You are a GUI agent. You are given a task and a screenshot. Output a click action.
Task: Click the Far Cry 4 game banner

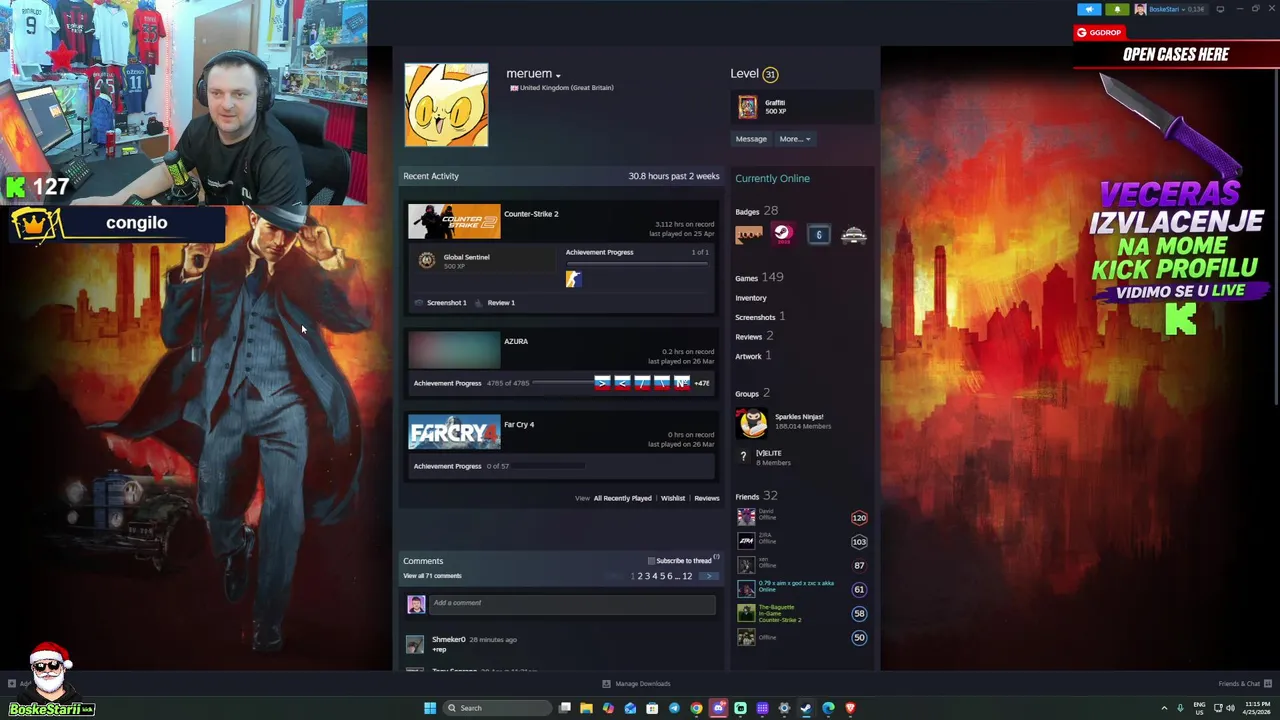coord(454,432)
